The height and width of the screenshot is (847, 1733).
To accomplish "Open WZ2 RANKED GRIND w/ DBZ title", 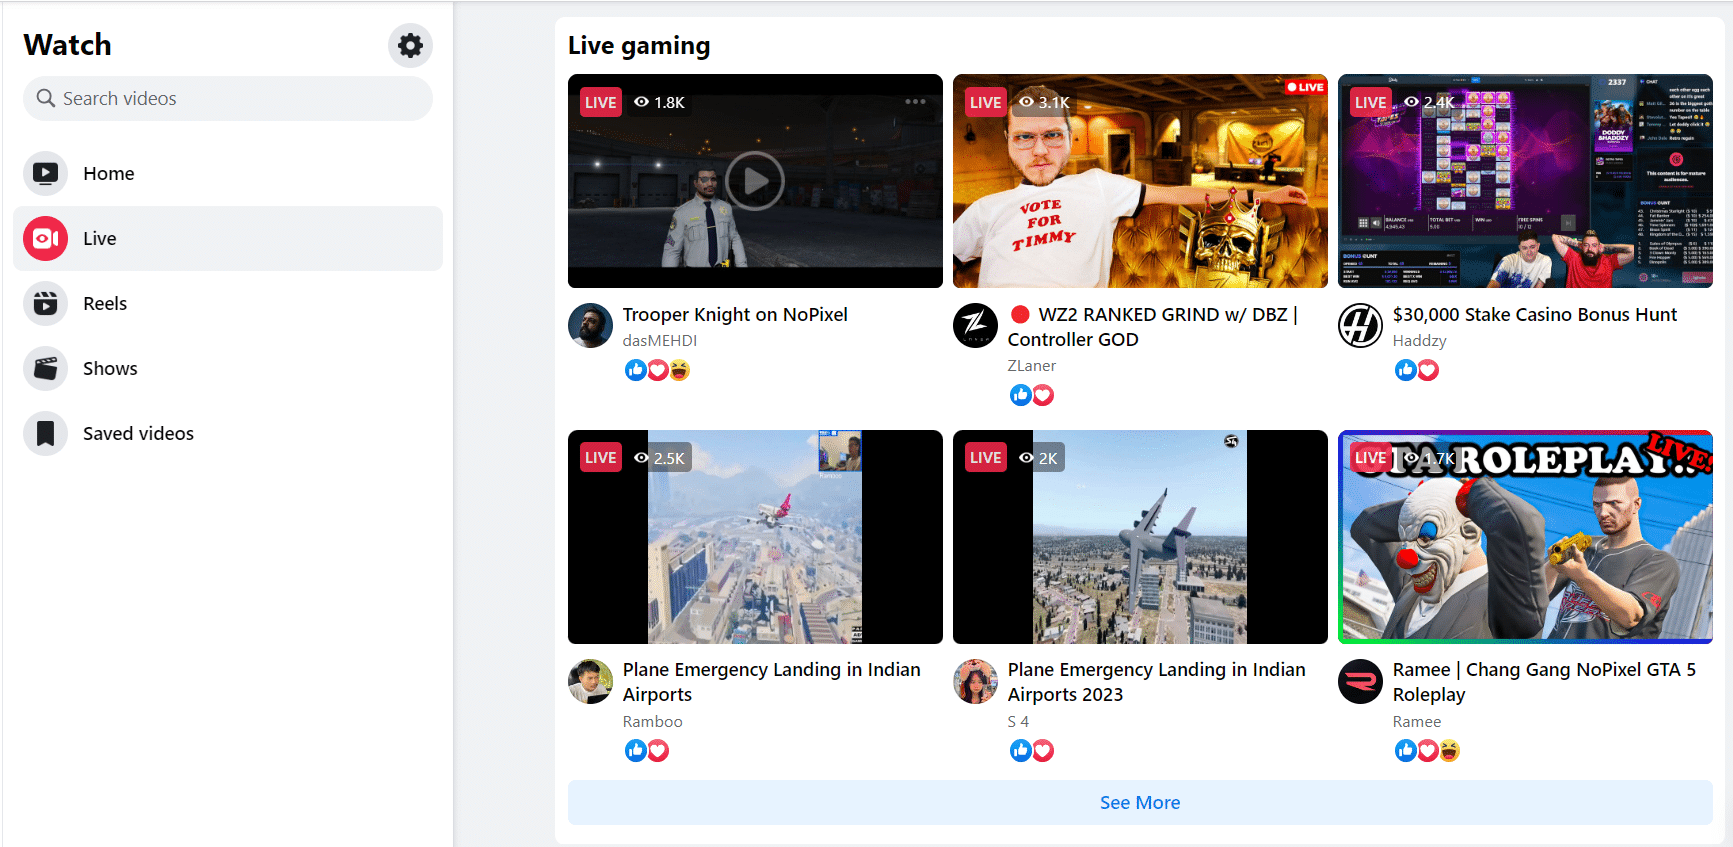I will (x=1153, y=327).
